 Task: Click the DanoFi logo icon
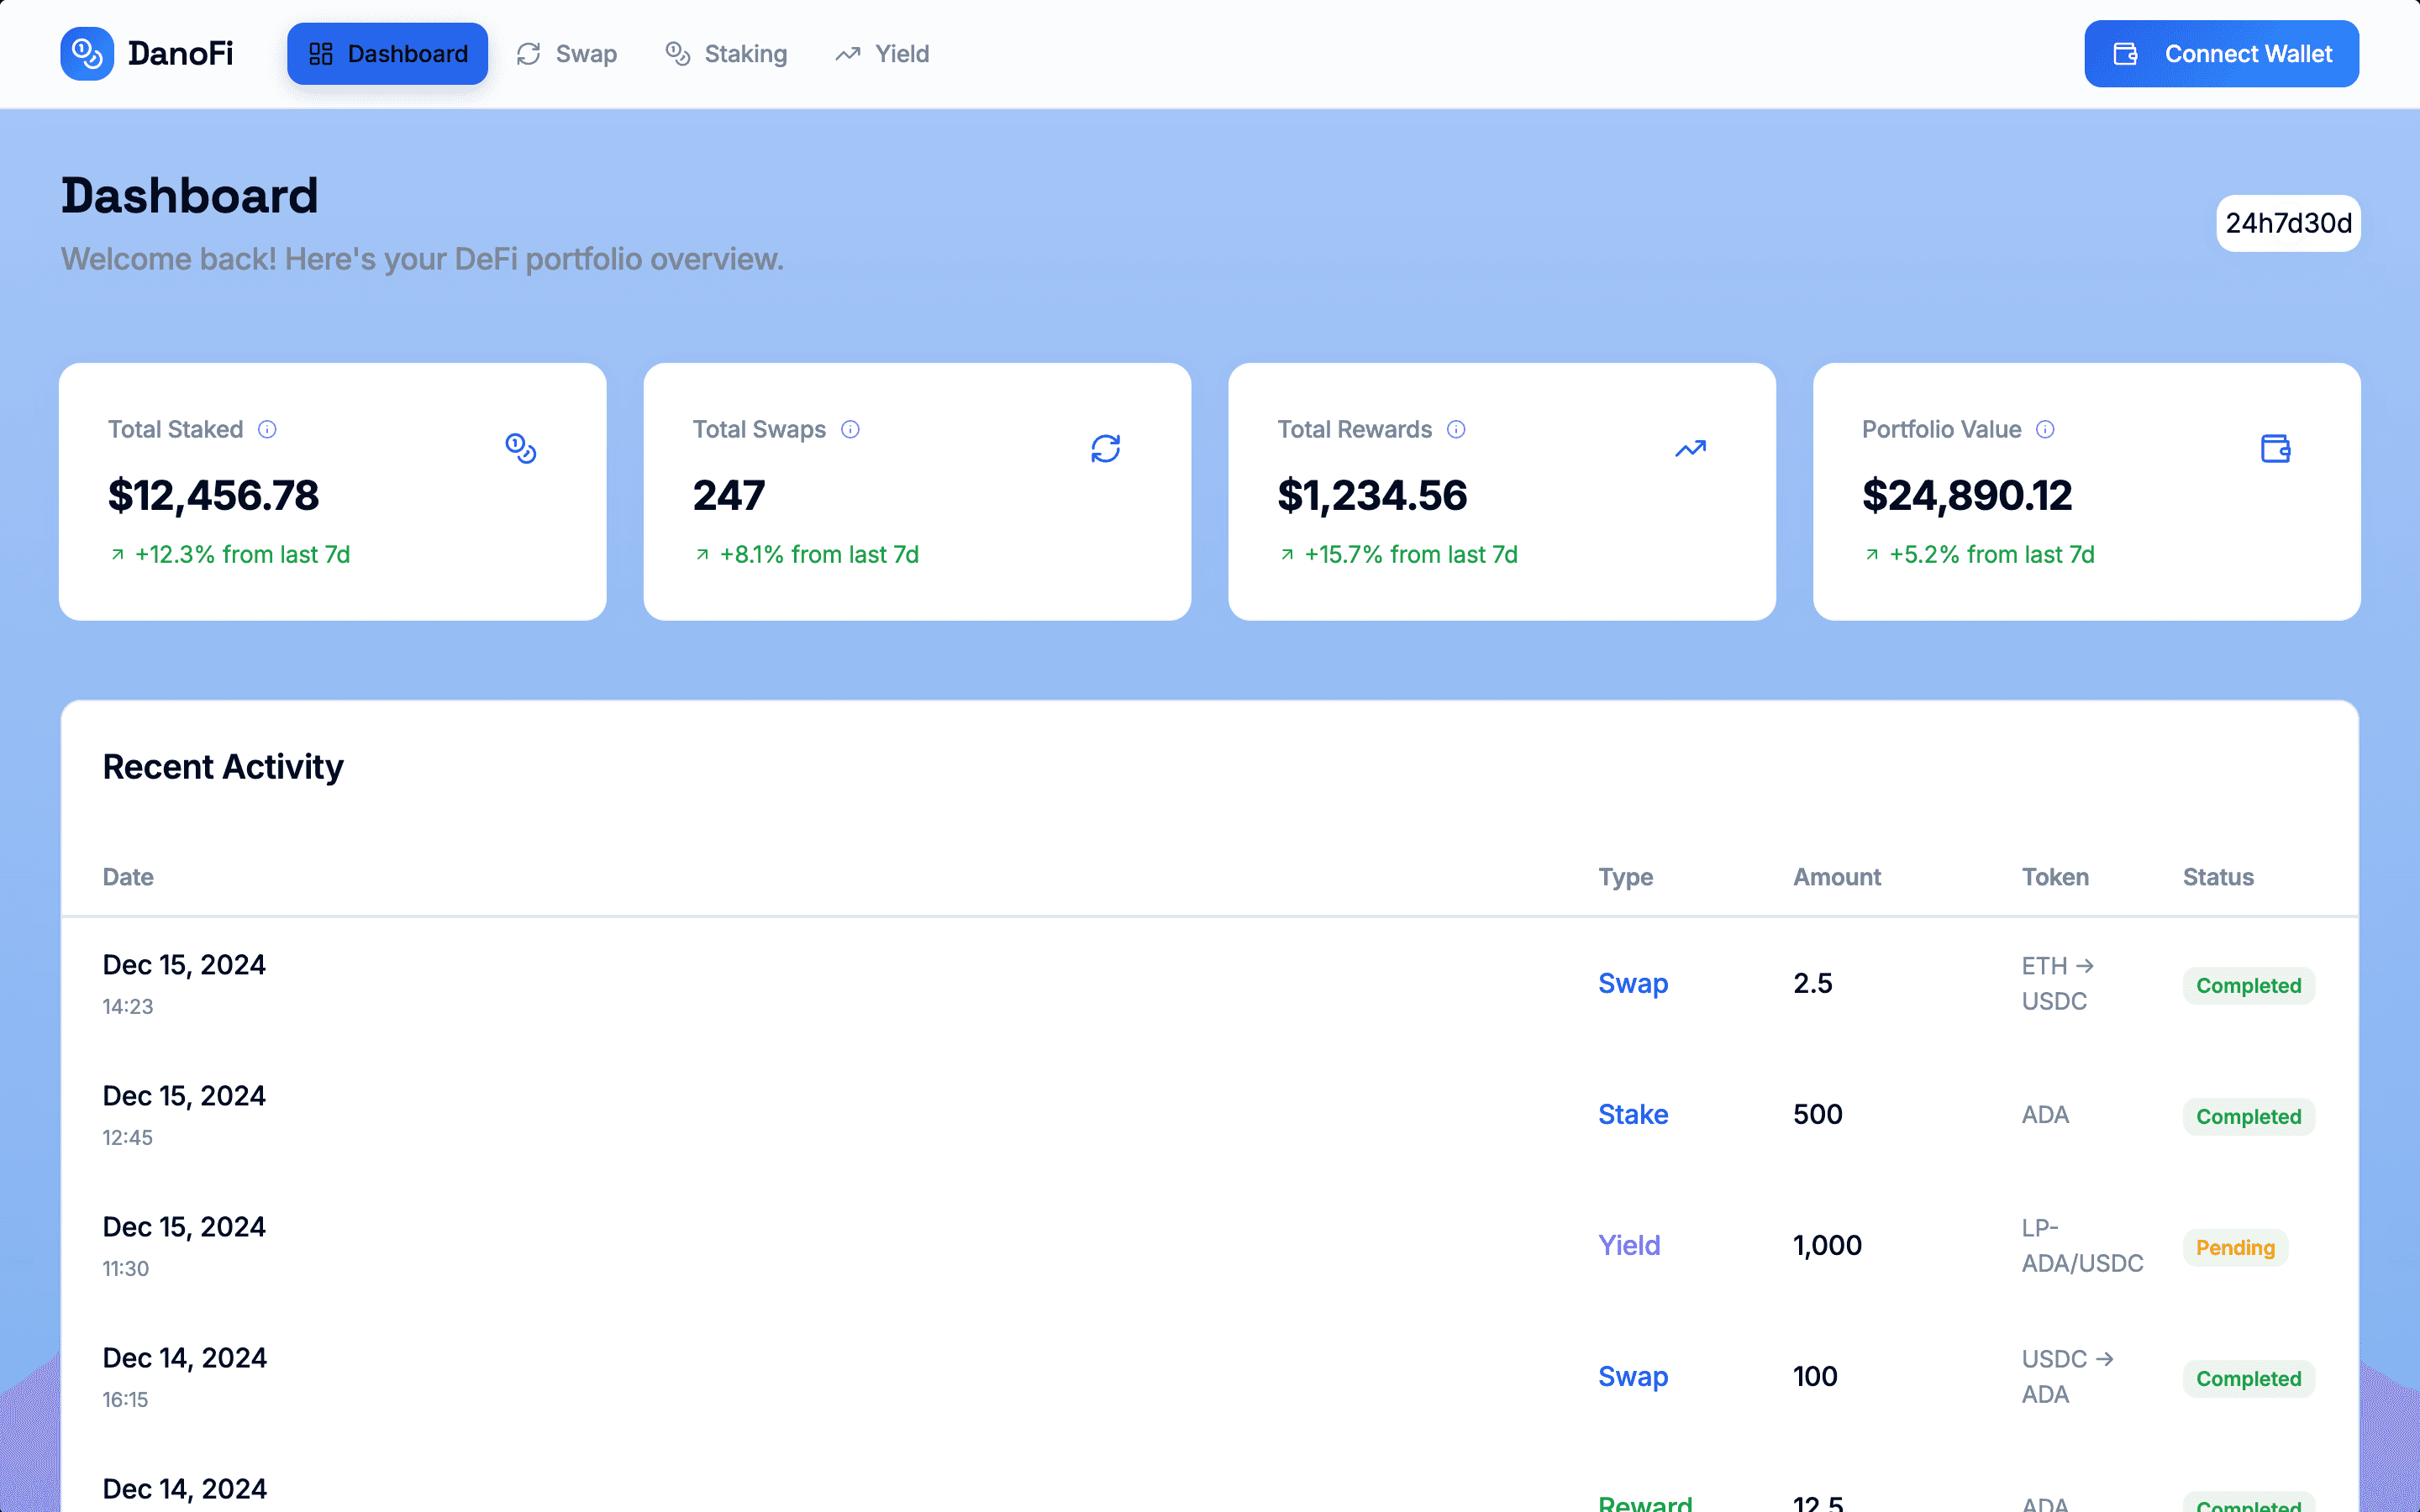click(x=87, y=54)
